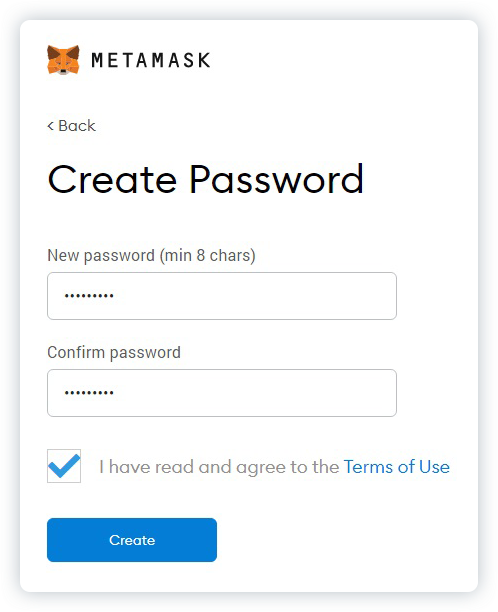Focus the Confirm password input field
498x612 pixels.
click(222, 393)
